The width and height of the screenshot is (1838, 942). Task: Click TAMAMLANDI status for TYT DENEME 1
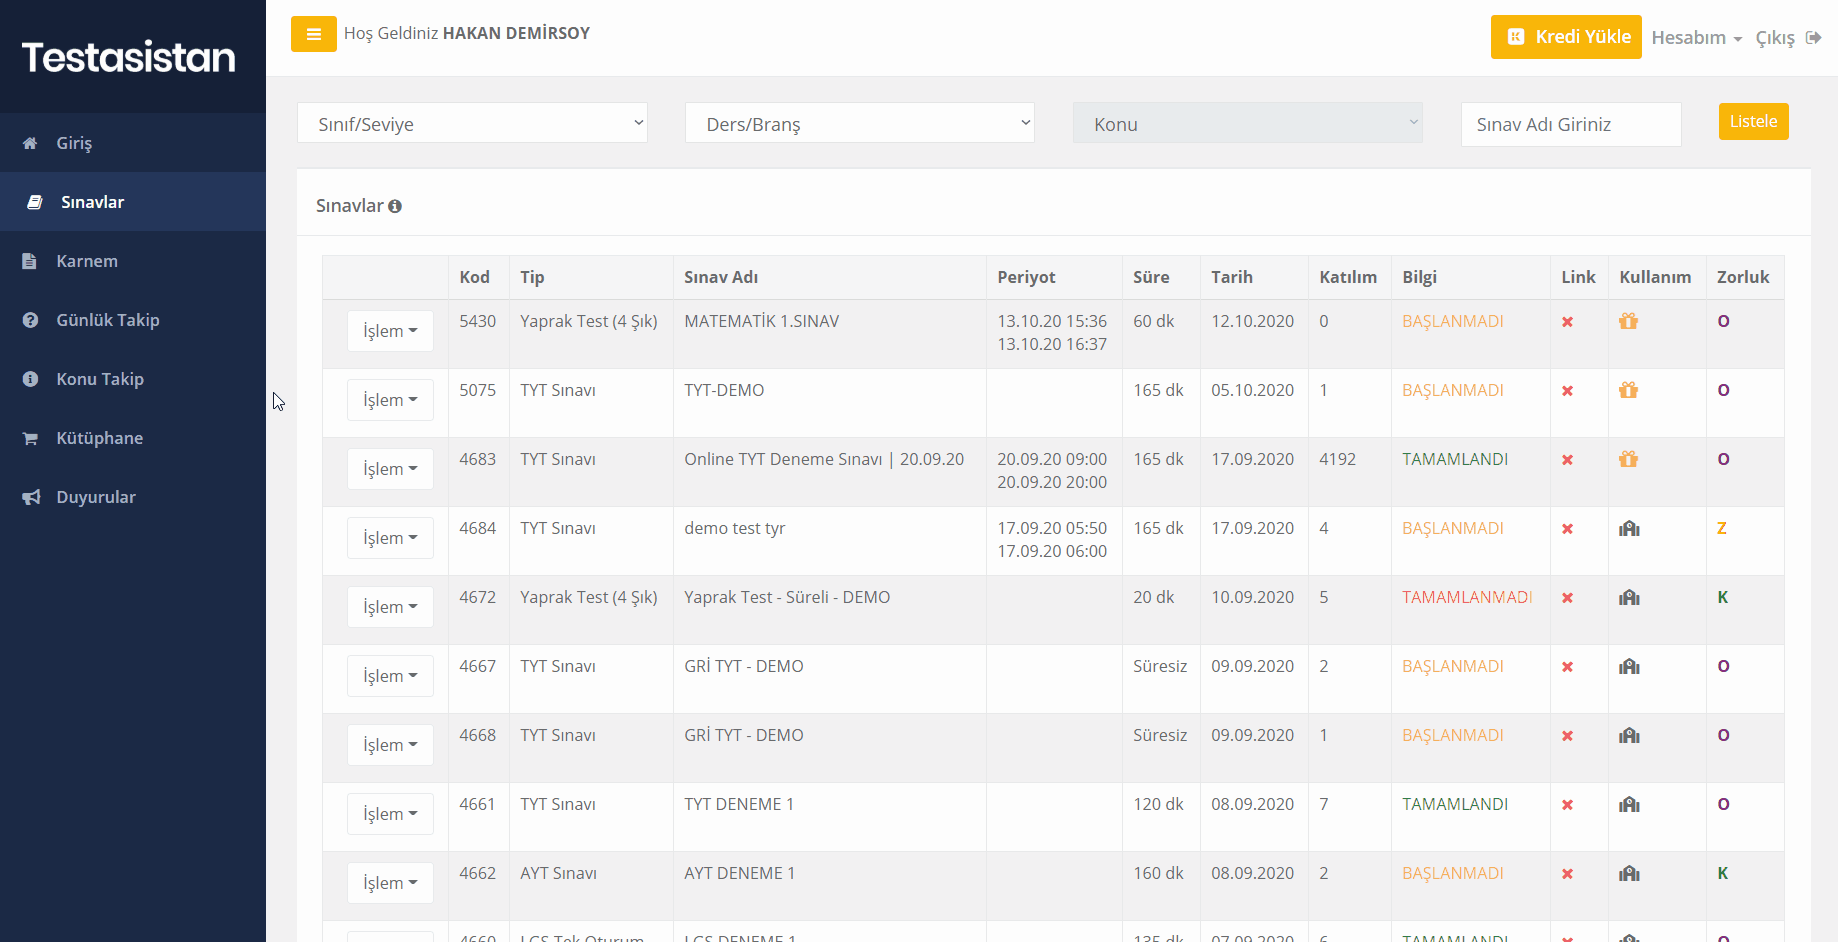click(x=1455, y=804)
